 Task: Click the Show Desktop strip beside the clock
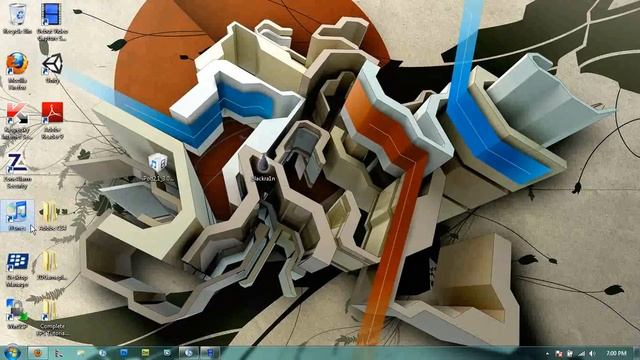(x=636, y=353)
